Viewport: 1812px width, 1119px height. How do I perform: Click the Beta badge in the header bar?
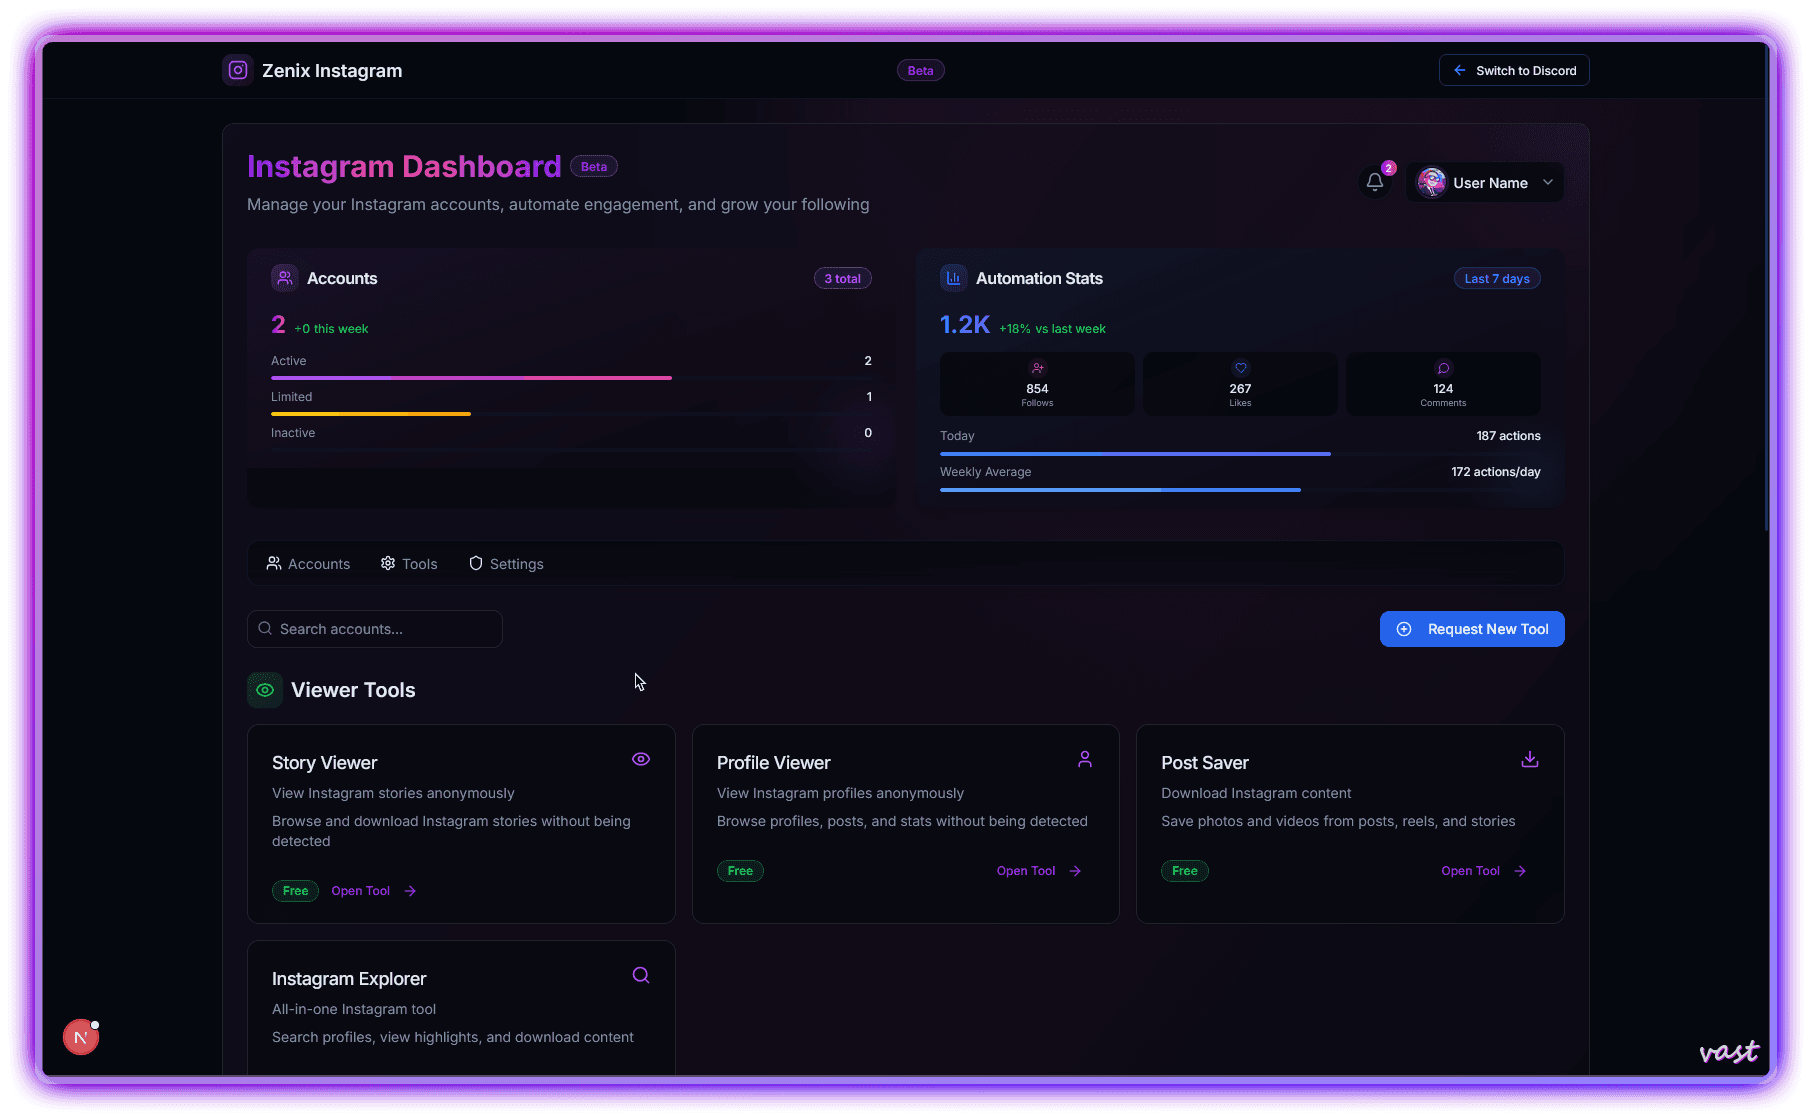921,70
